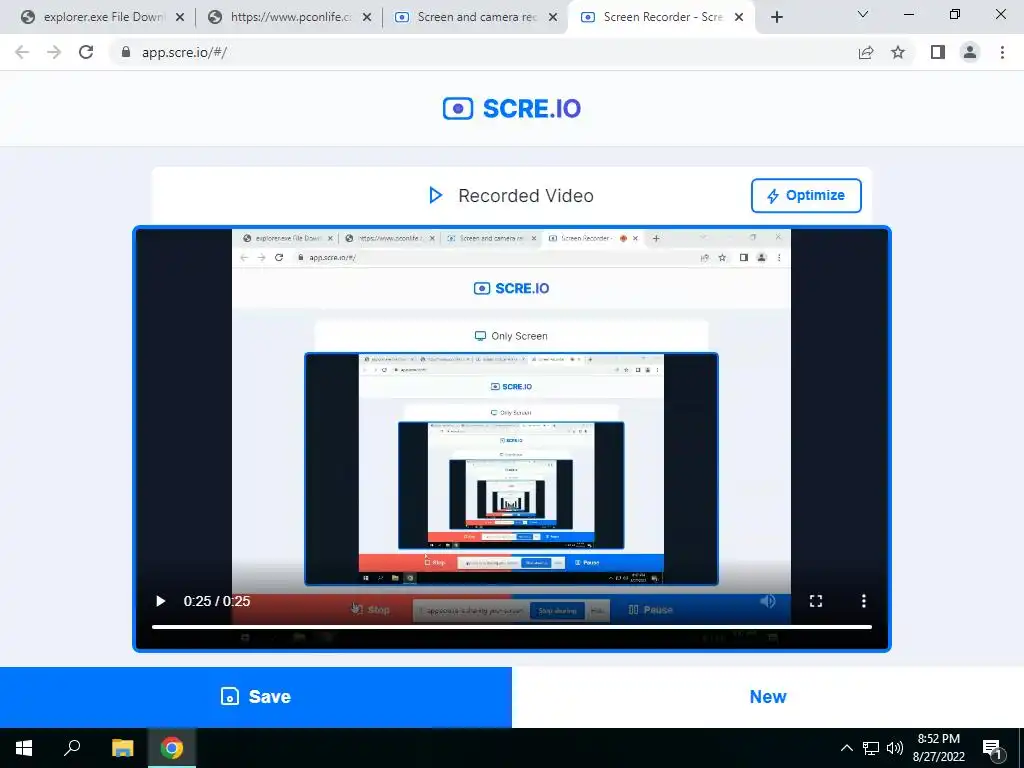Share this page
Viewport: 1024px width, 768px height.
[x=866, y=52]
